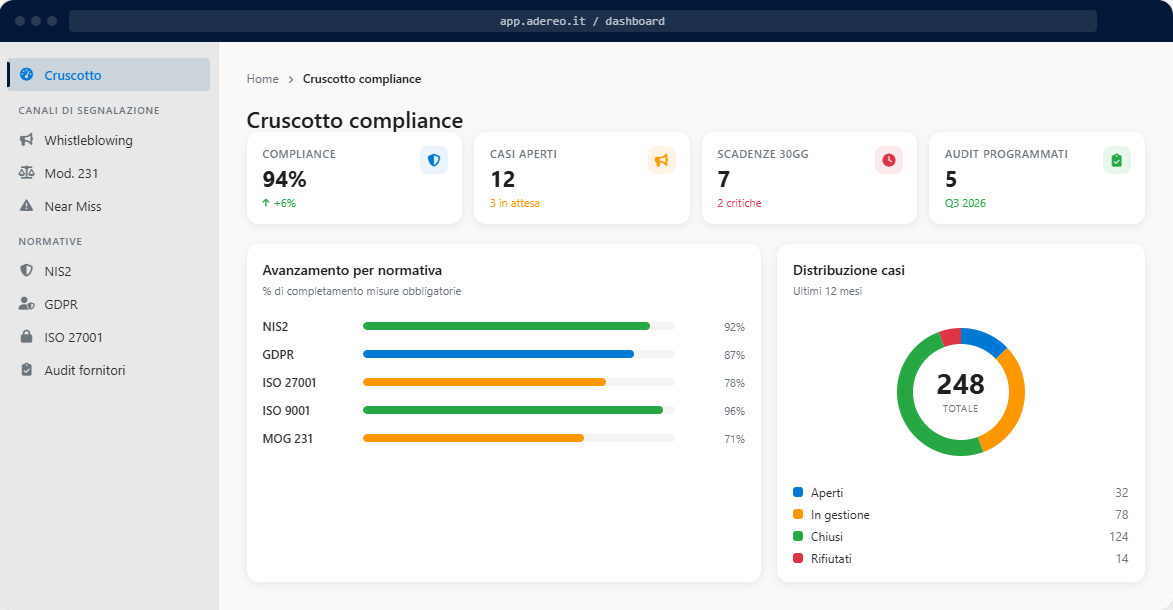Click the green up arrow beside +6%
This screenshot has width=1173, height=610.
pos(266,203)
